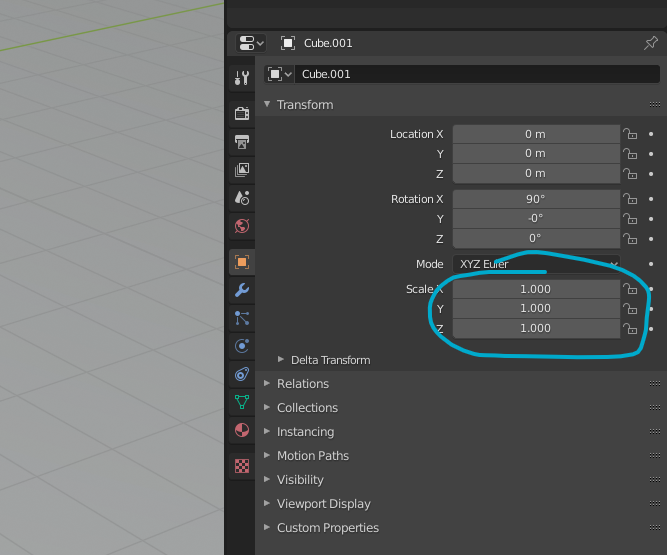
Task: Click the Rotation X 90° field
Action: pyautogui.click(x=536, y=199)
